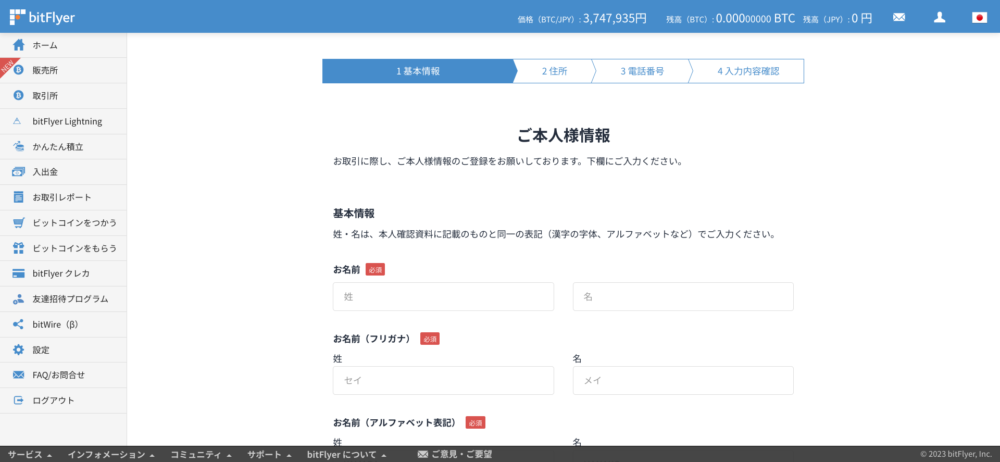Open bitFlyer Lightning in sidebar
The width and height of the screenshot is (1000, 462).
(x=67, y=121)
